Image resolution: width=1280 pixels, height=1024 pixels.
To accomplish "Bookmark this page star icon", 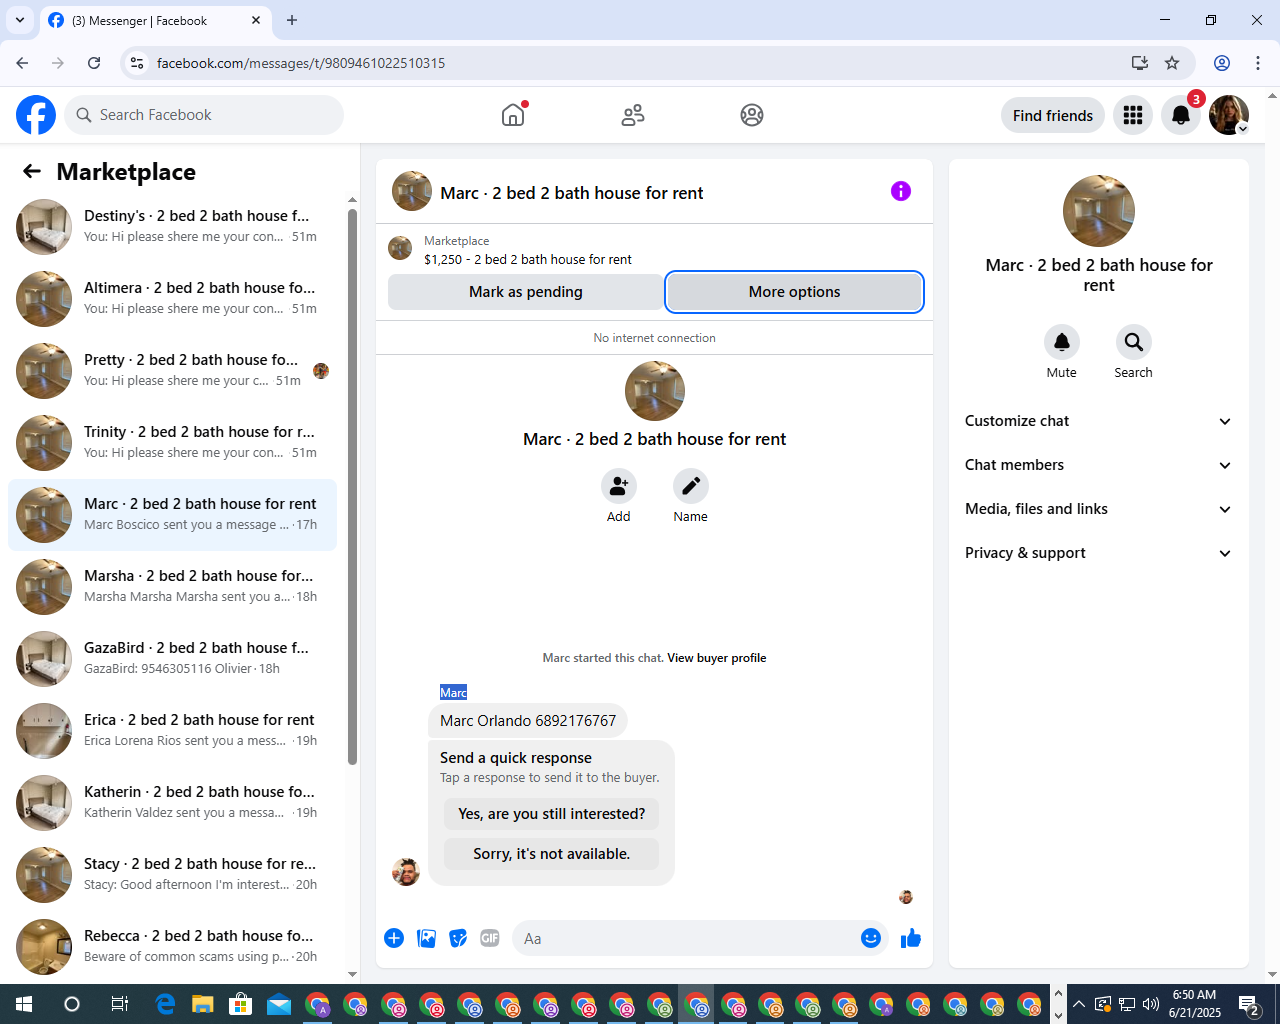I will (1172, 63).
